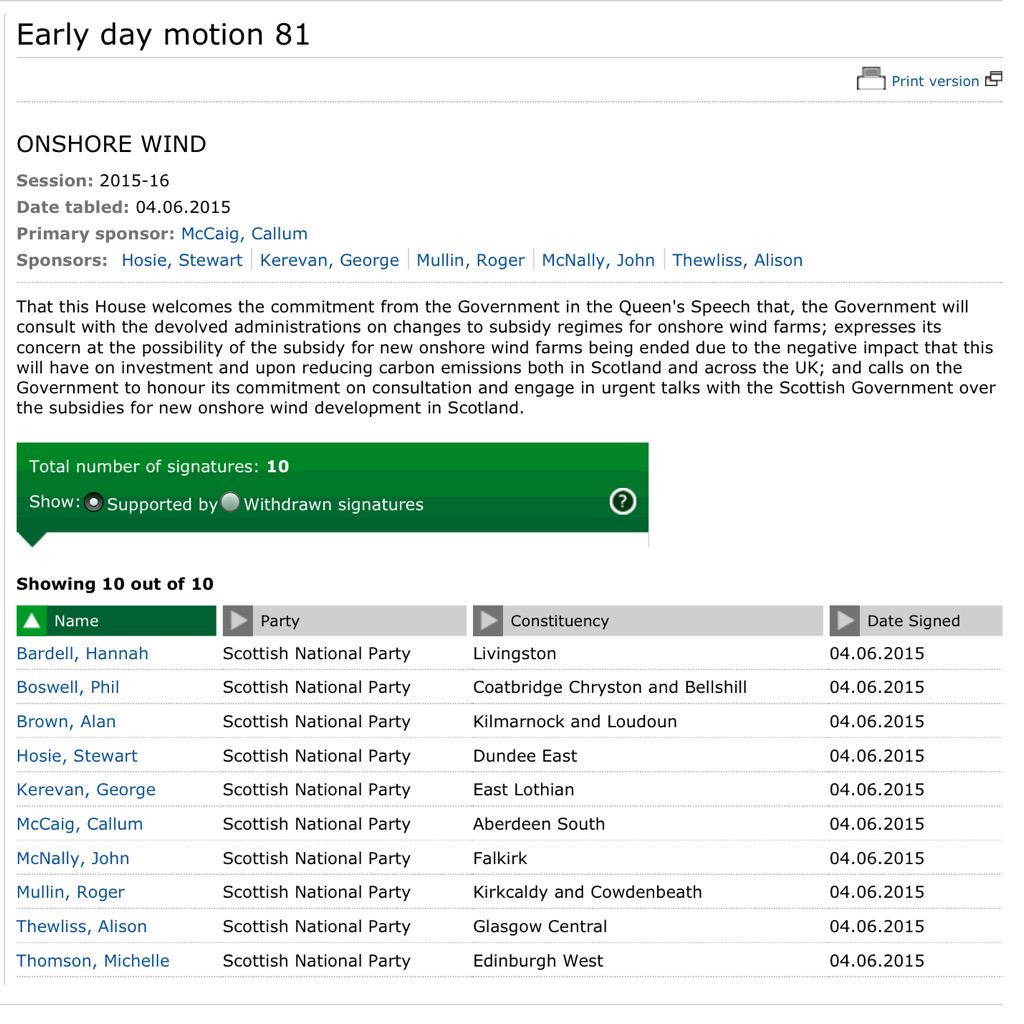Open the help question mark icon

pyautogui.click(x=622, y=502)
